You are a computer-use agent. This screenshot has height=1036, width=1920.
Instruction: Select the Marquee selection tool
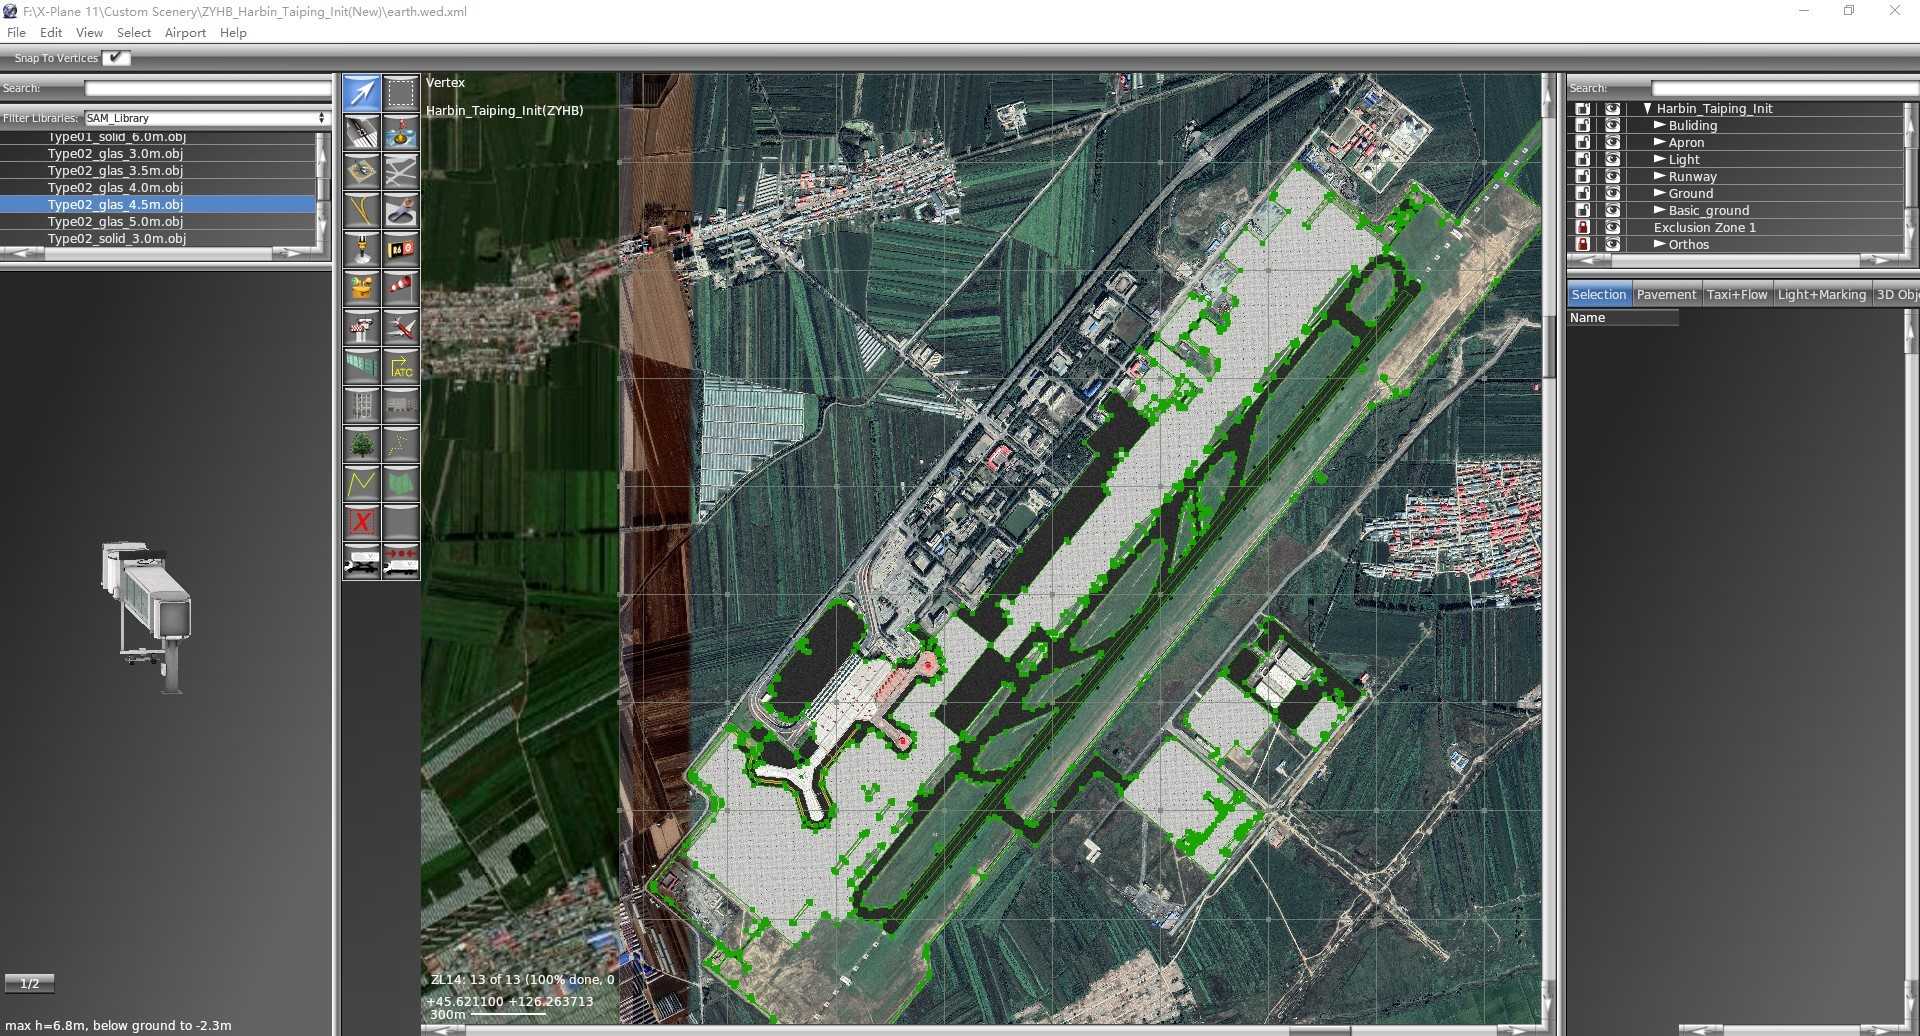pos(400,93)
